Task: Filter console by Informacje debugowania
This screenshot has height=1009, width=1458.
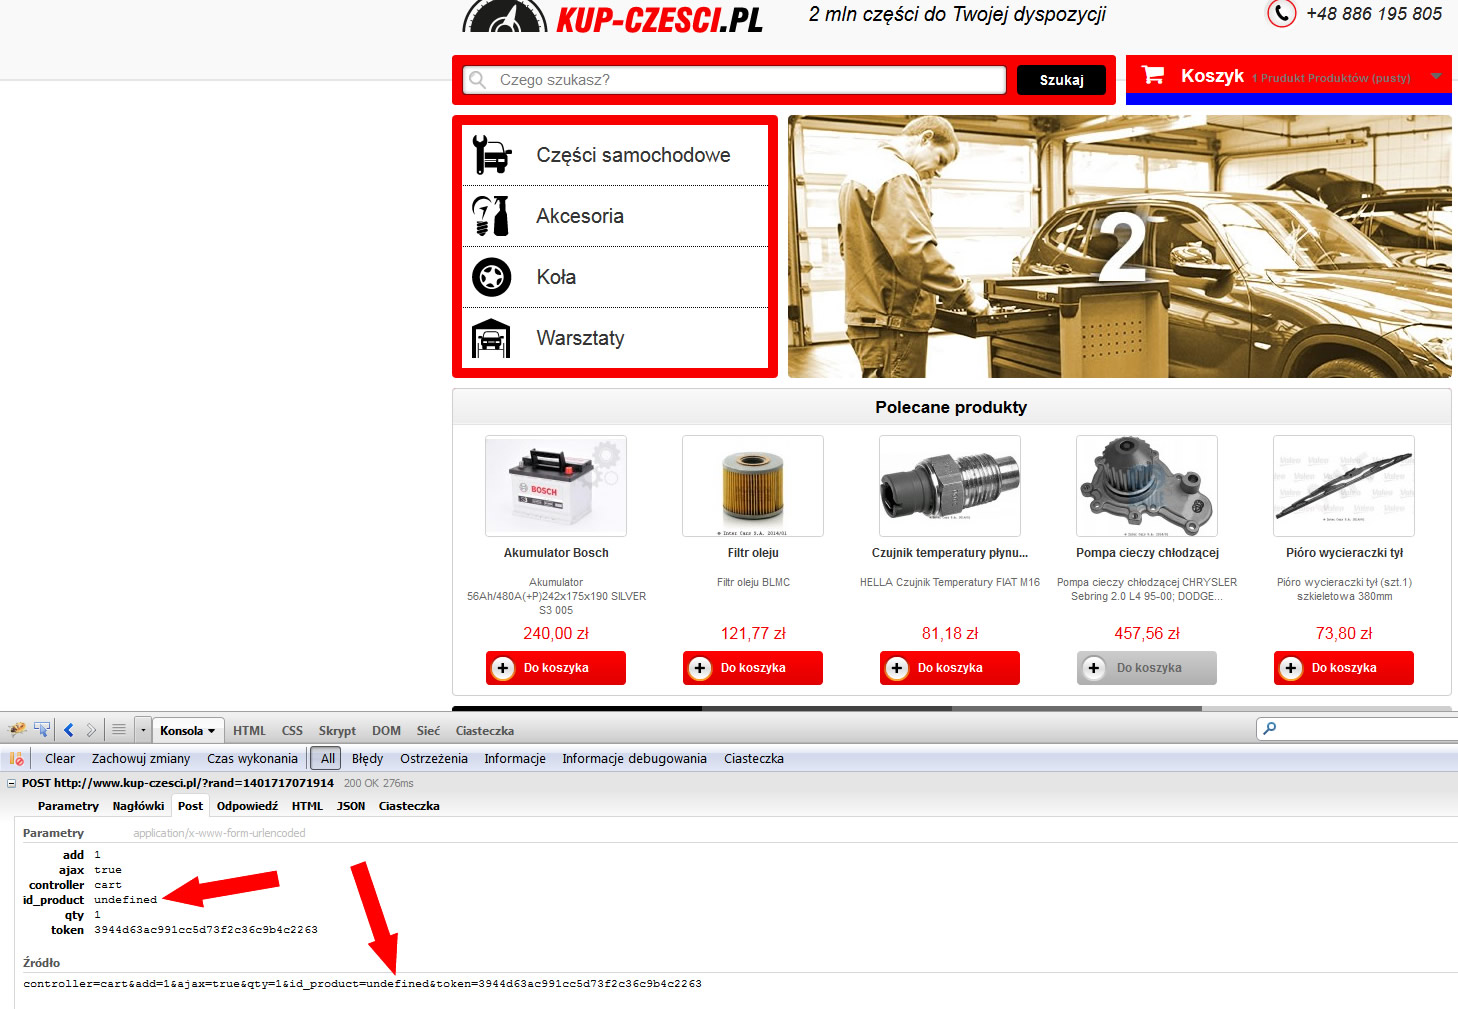Action: coord(634,759)
